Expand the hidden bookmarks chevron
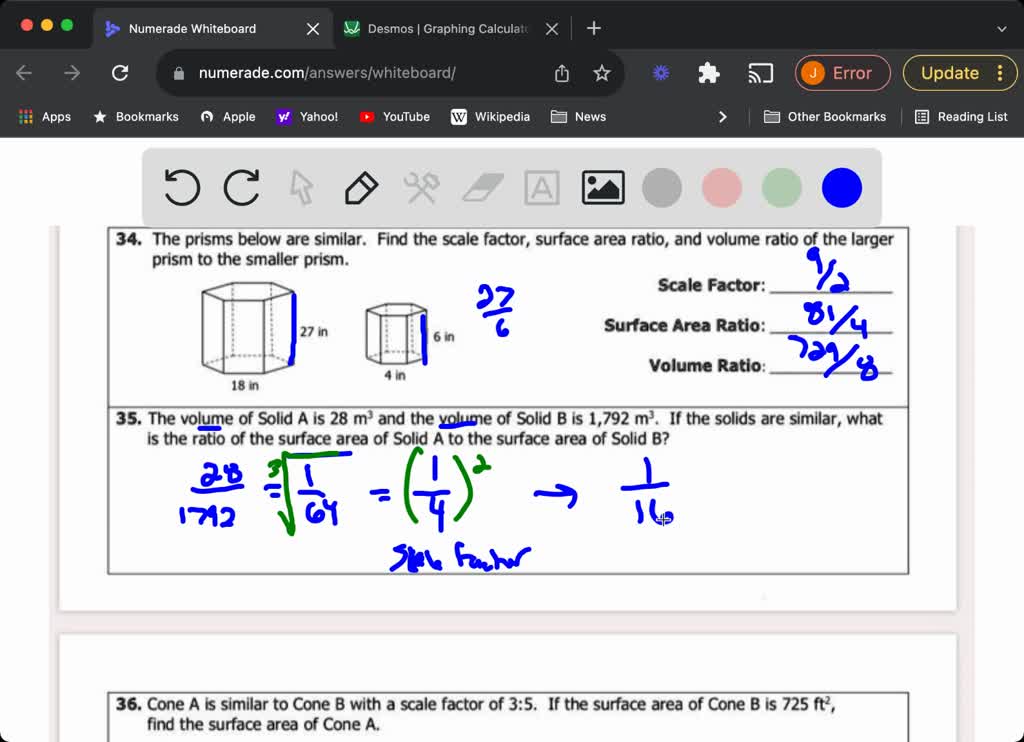1024x742 pixels. (x=723, y=116)
